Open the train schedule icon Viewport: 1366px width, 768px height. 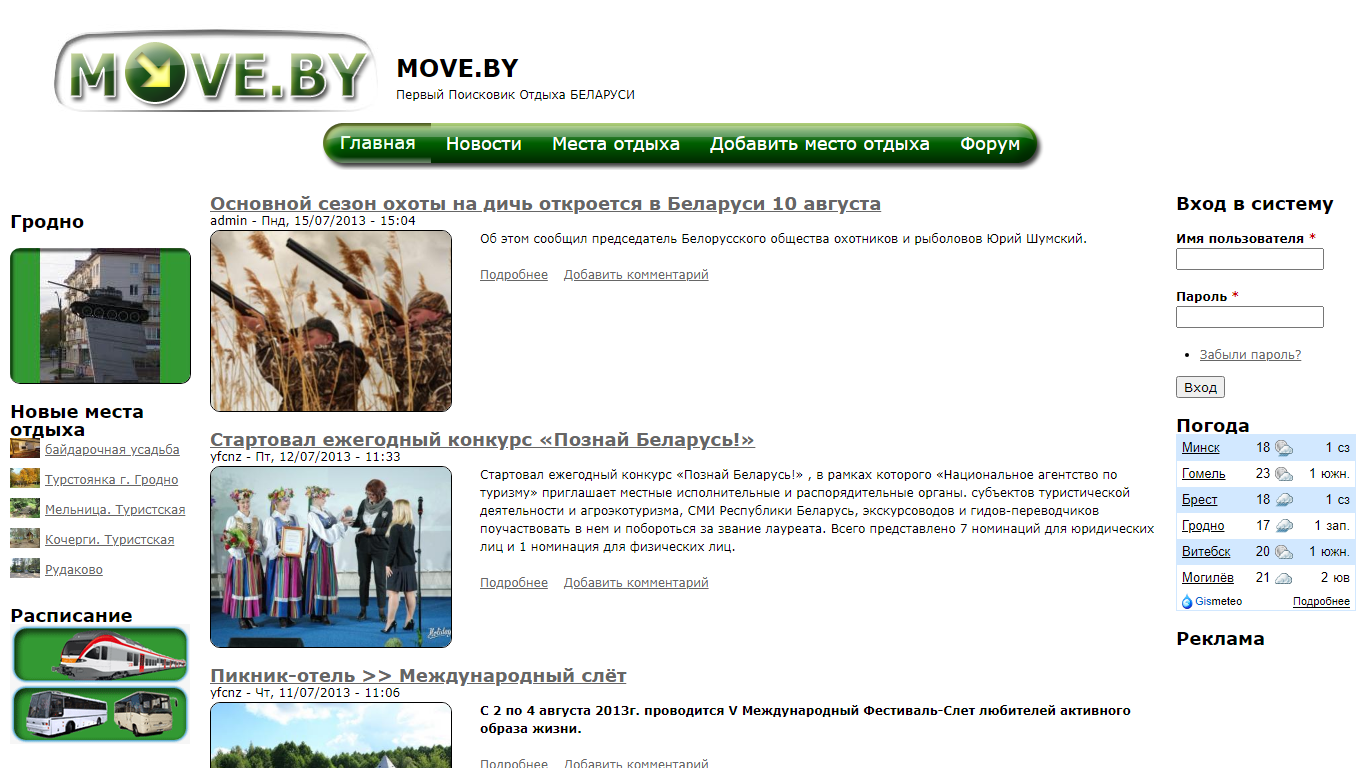tap(100, 654)
